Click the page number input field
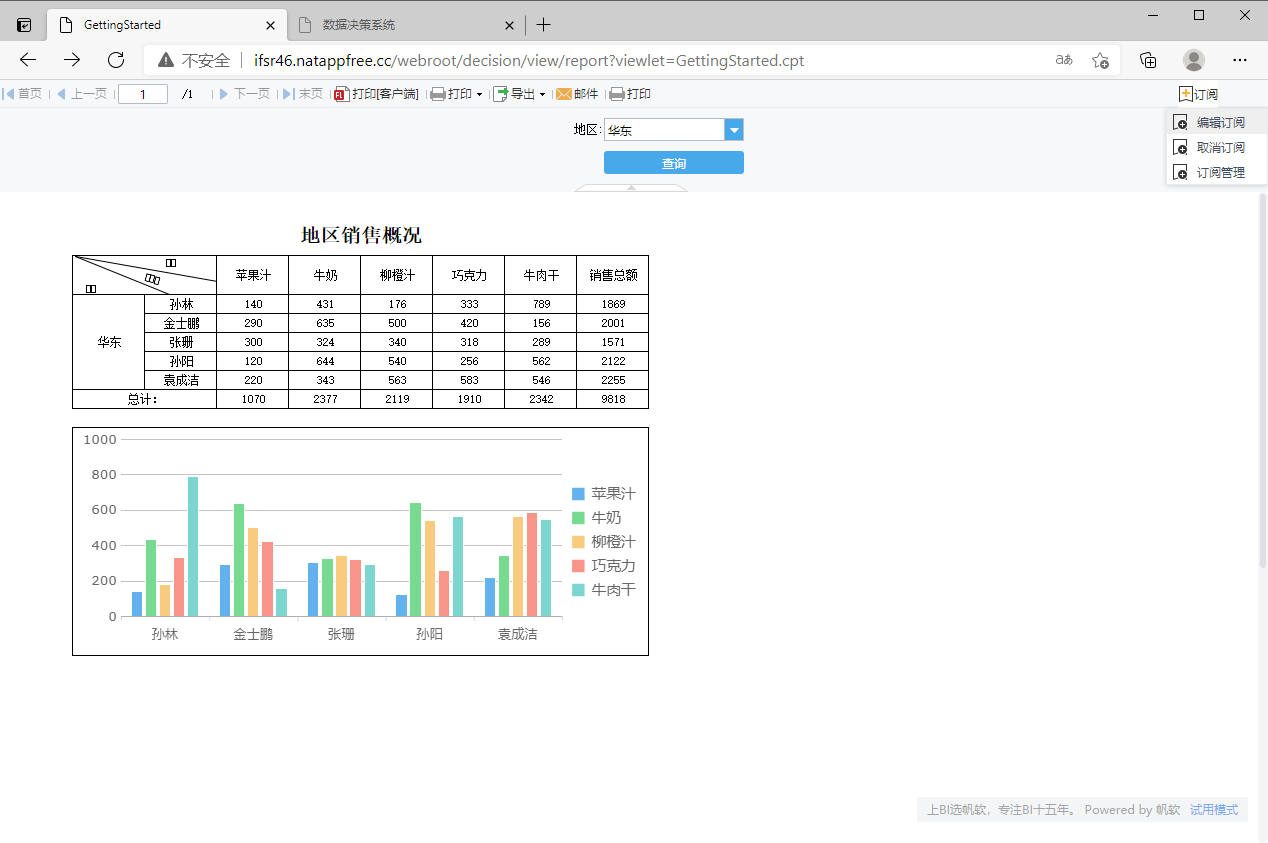The image size is (1268, 843). click(x=143, y=94)
